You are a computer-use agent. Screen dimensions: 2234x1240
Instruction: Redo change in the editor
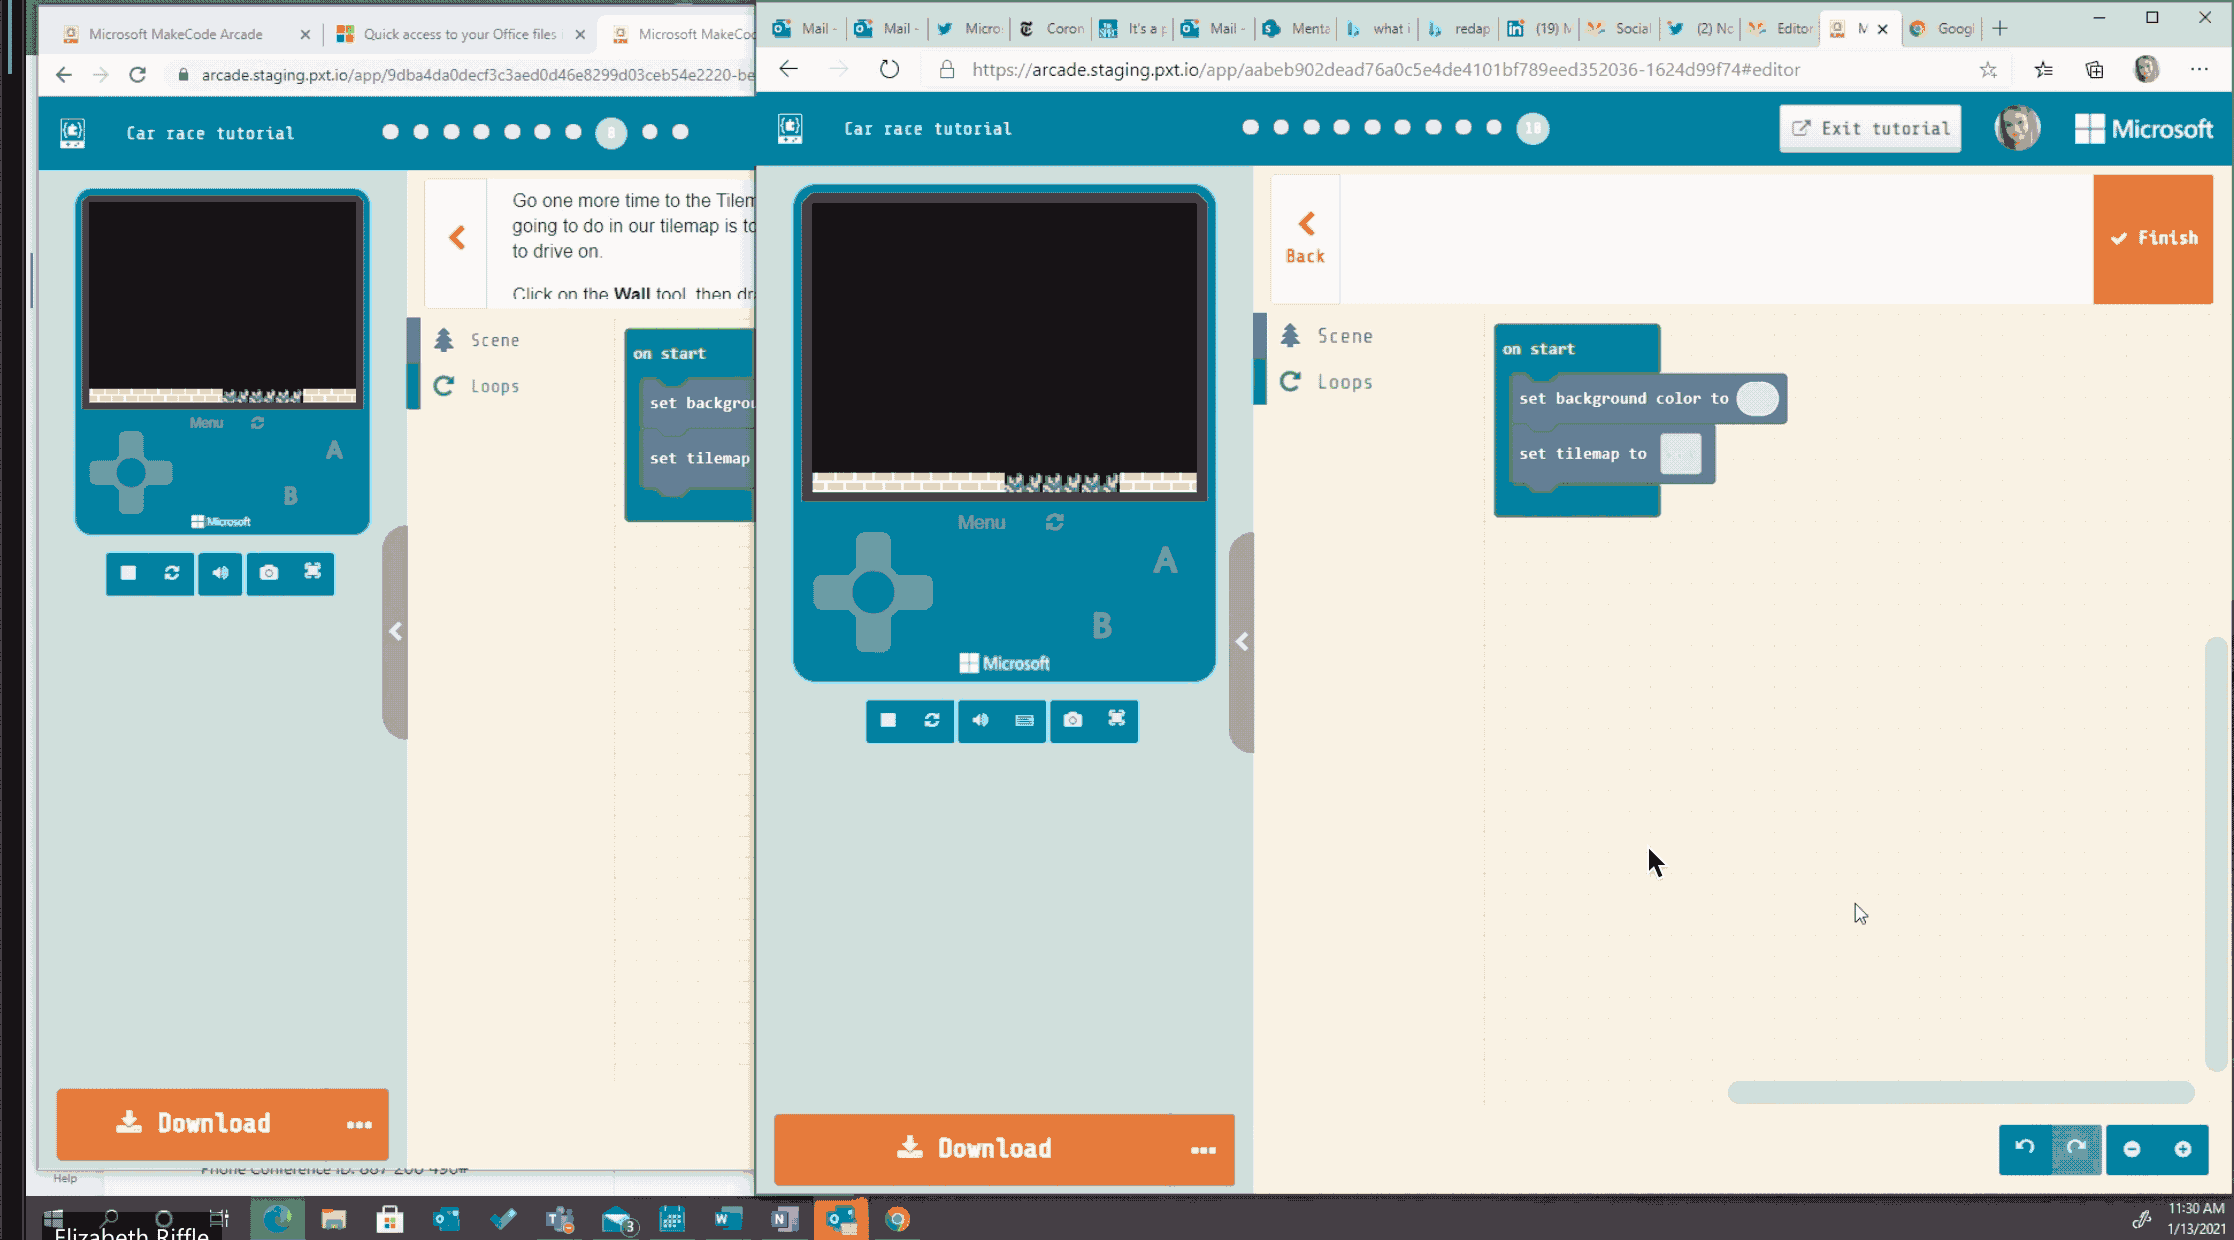coord(2076,1148)
